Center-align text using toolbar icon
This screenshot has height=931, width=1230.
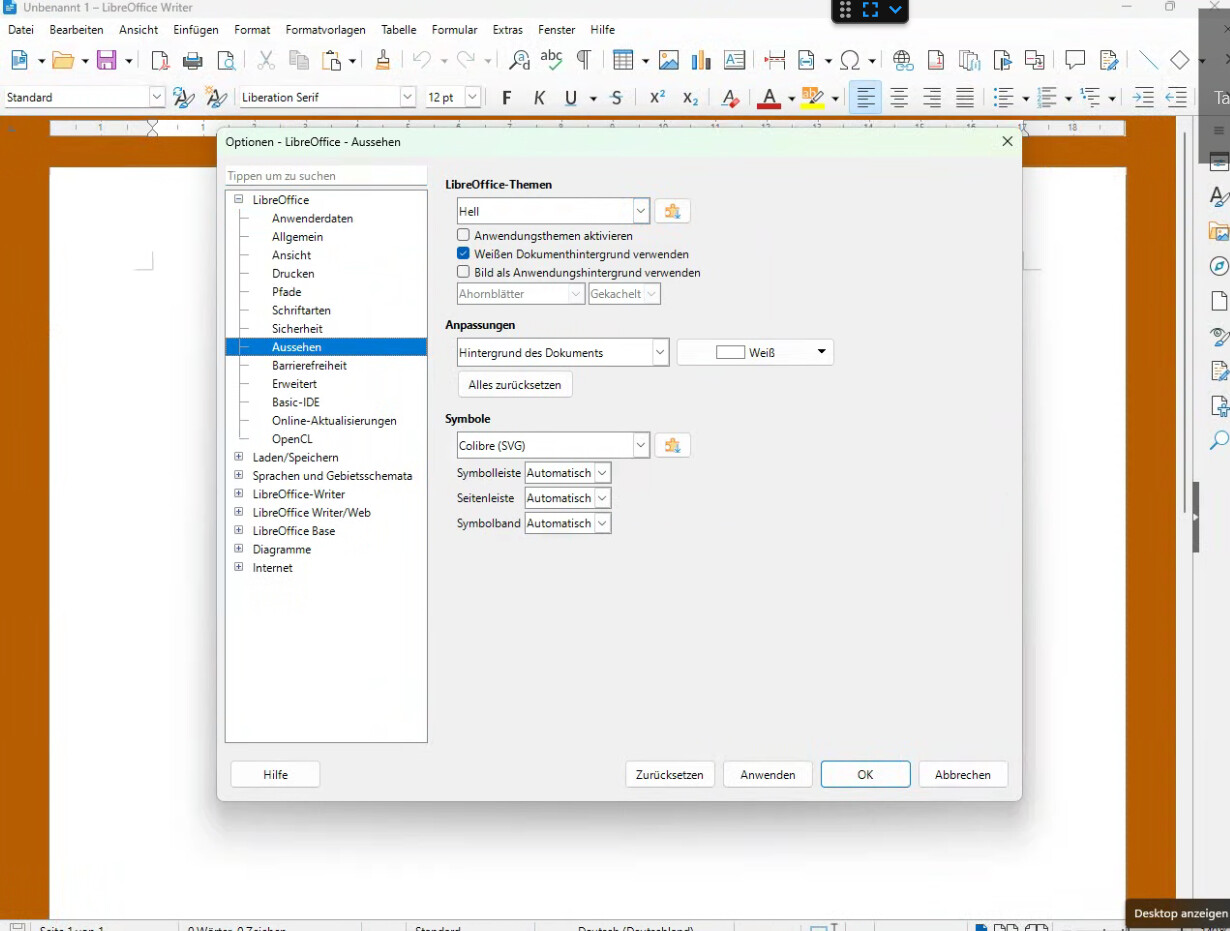(899, 98)
